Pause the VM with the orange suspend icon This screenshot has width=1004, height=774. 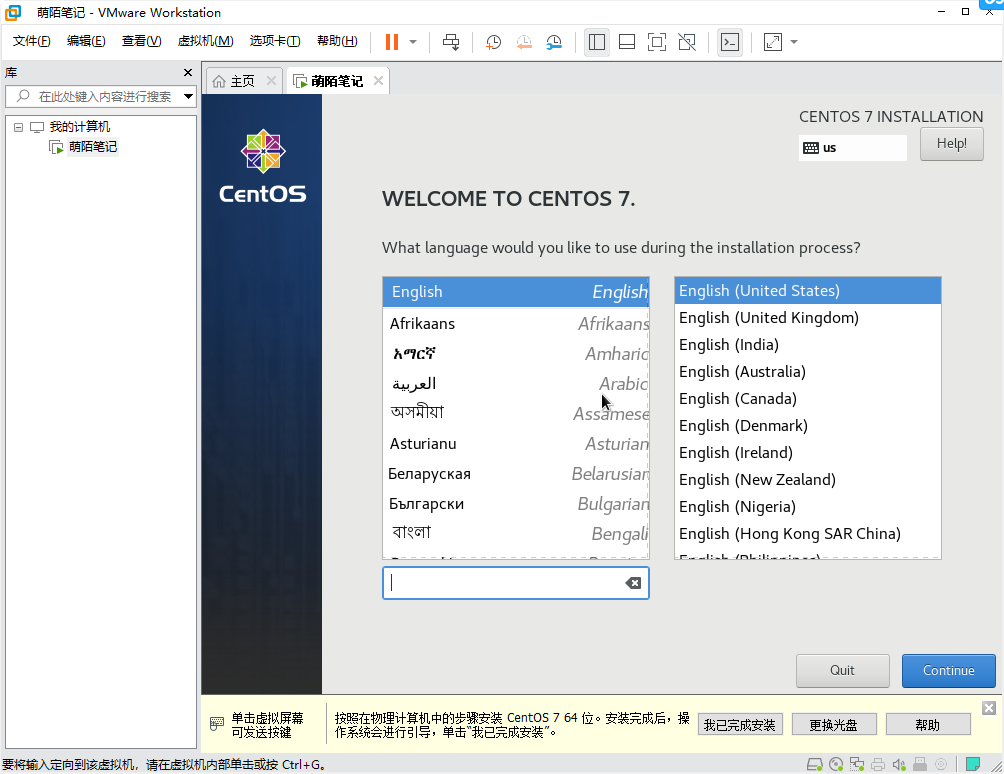coord(392,42)
